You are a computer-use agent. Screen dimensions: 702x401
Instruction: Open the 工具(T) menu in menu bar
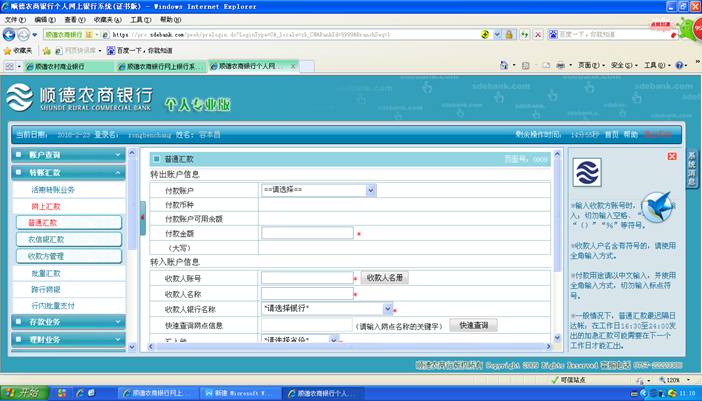tap(140, 19)
